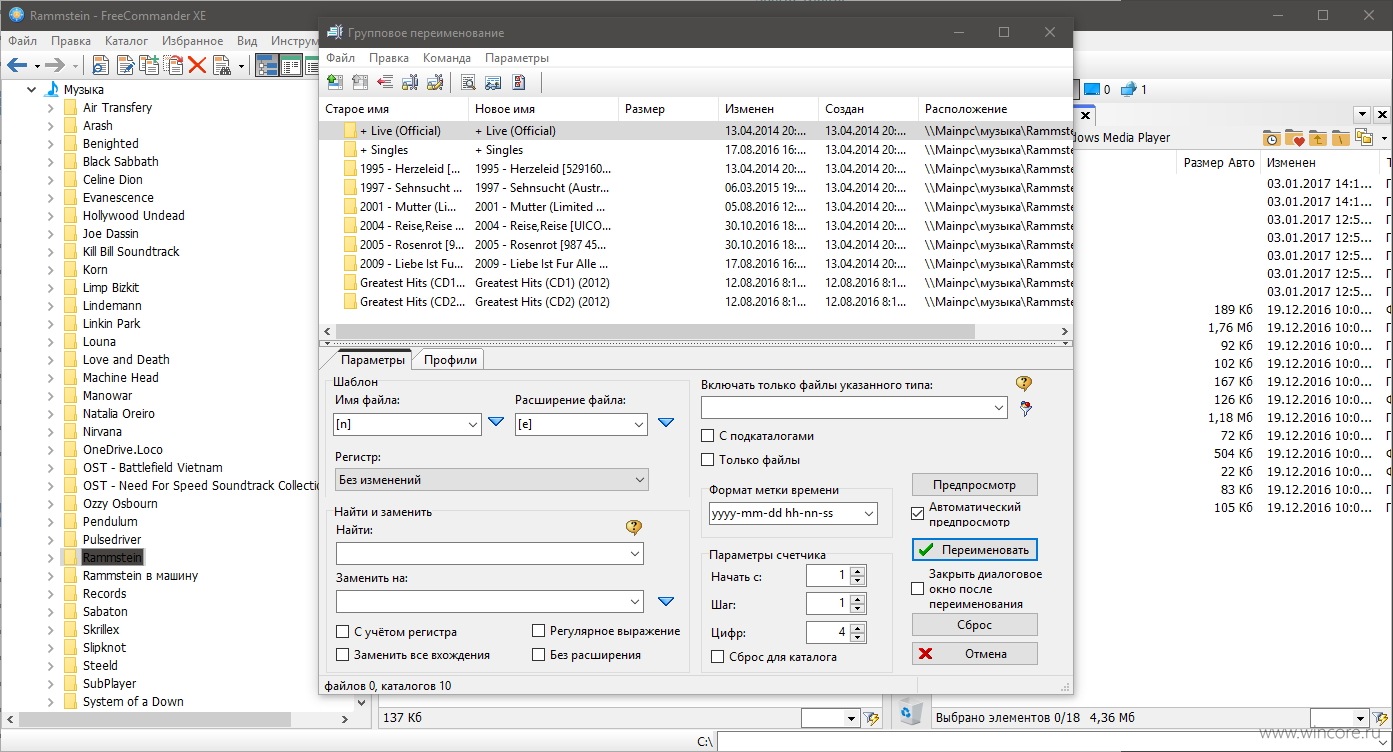Screen dimensions: 1393x752
Task: Click the network drive icon labeled 1
Action: pos(1128,89)
